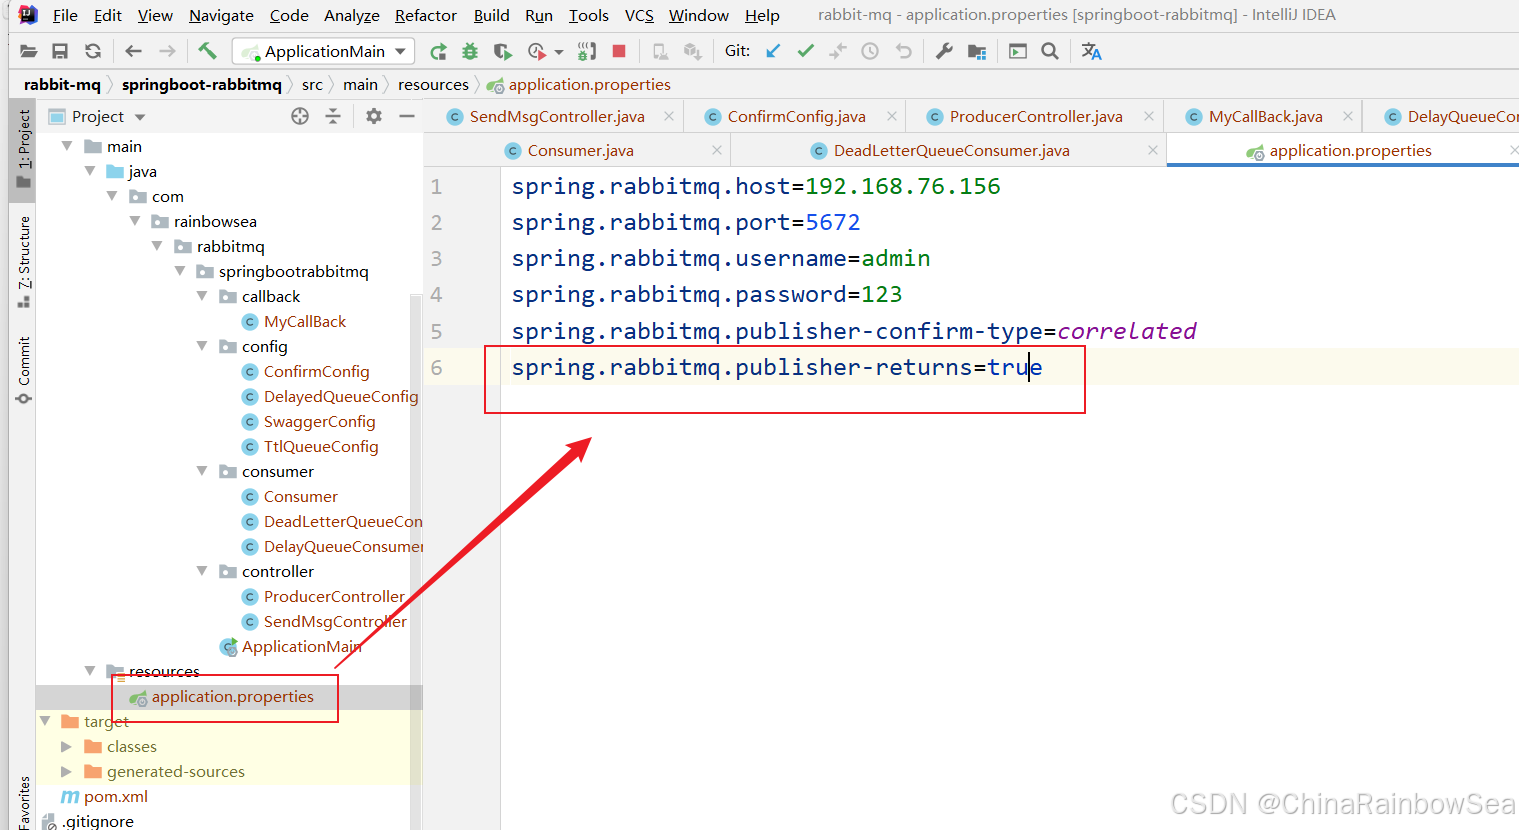The image size is (1519, 830).
Task: Expand the generated-sources folder
Action: [66, 771]
